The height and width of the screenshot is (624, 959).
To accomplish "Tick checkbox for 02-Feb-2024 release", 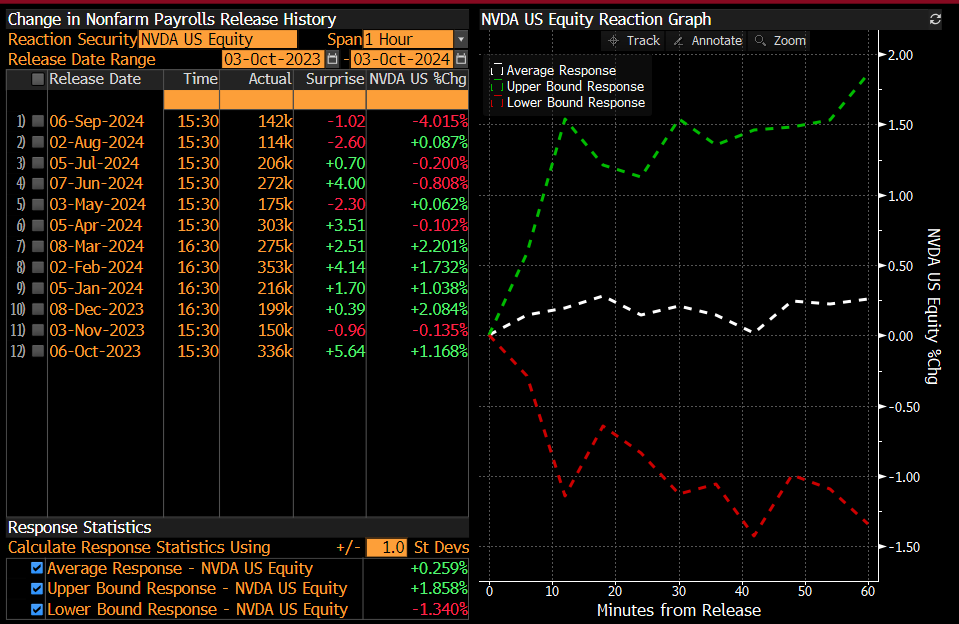I will [38, 267].
